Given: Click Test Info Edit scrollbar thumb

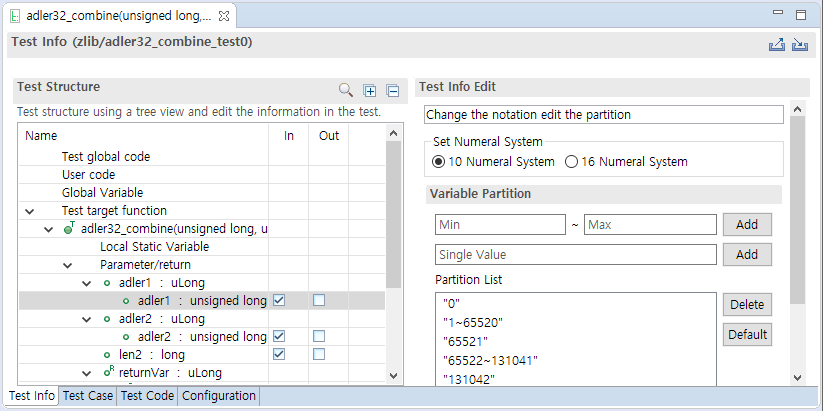Looking at the screenshot, I should (x=797, y=210).
